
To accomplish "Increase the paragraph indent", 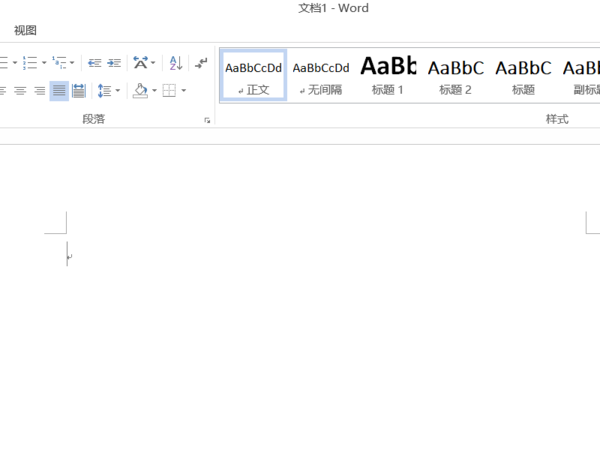I will (114, 63).
